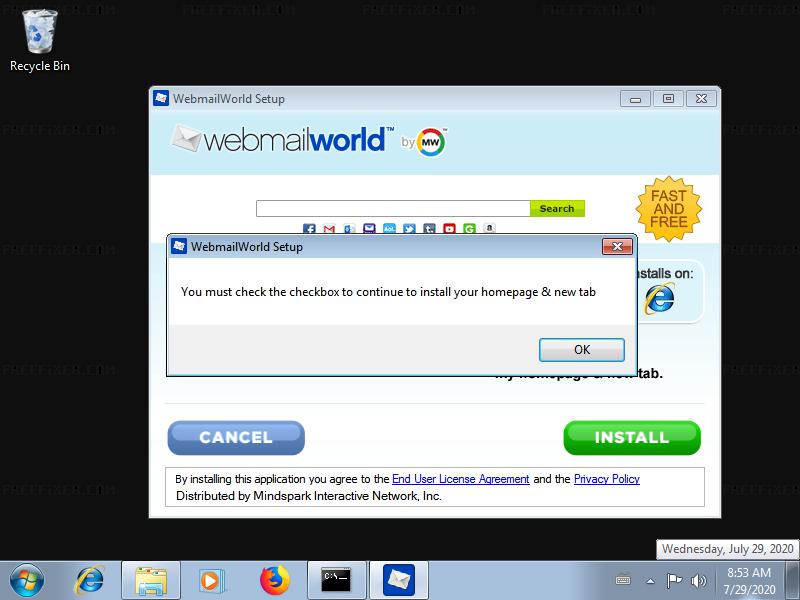Minimize the WebmailWorld Setup window
800x600 pixels.
pos(635,98)
